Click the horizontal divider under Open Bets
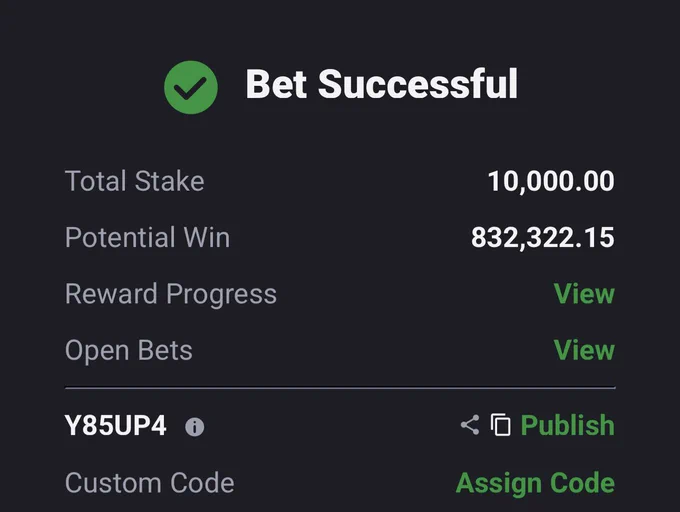The height and width of the screenshot is (512, 680). click(340, 388)
